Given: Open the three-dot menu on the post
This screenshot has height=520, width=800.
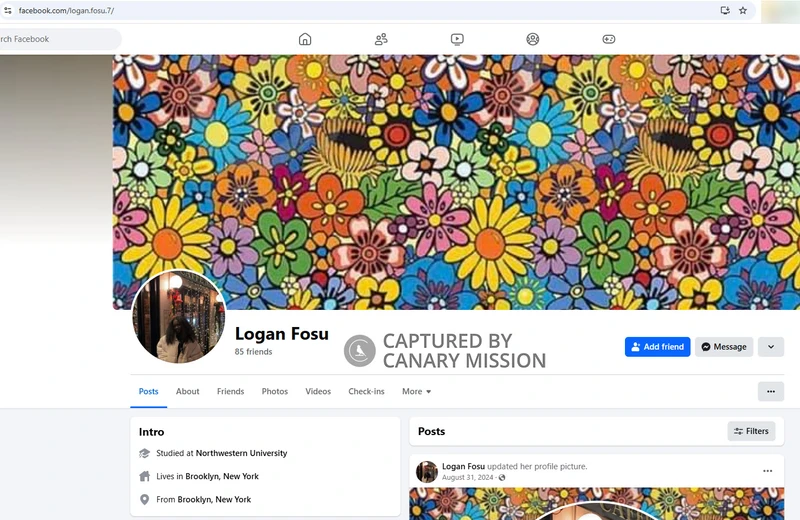Looking at the screenshot, I should [767, 471].
